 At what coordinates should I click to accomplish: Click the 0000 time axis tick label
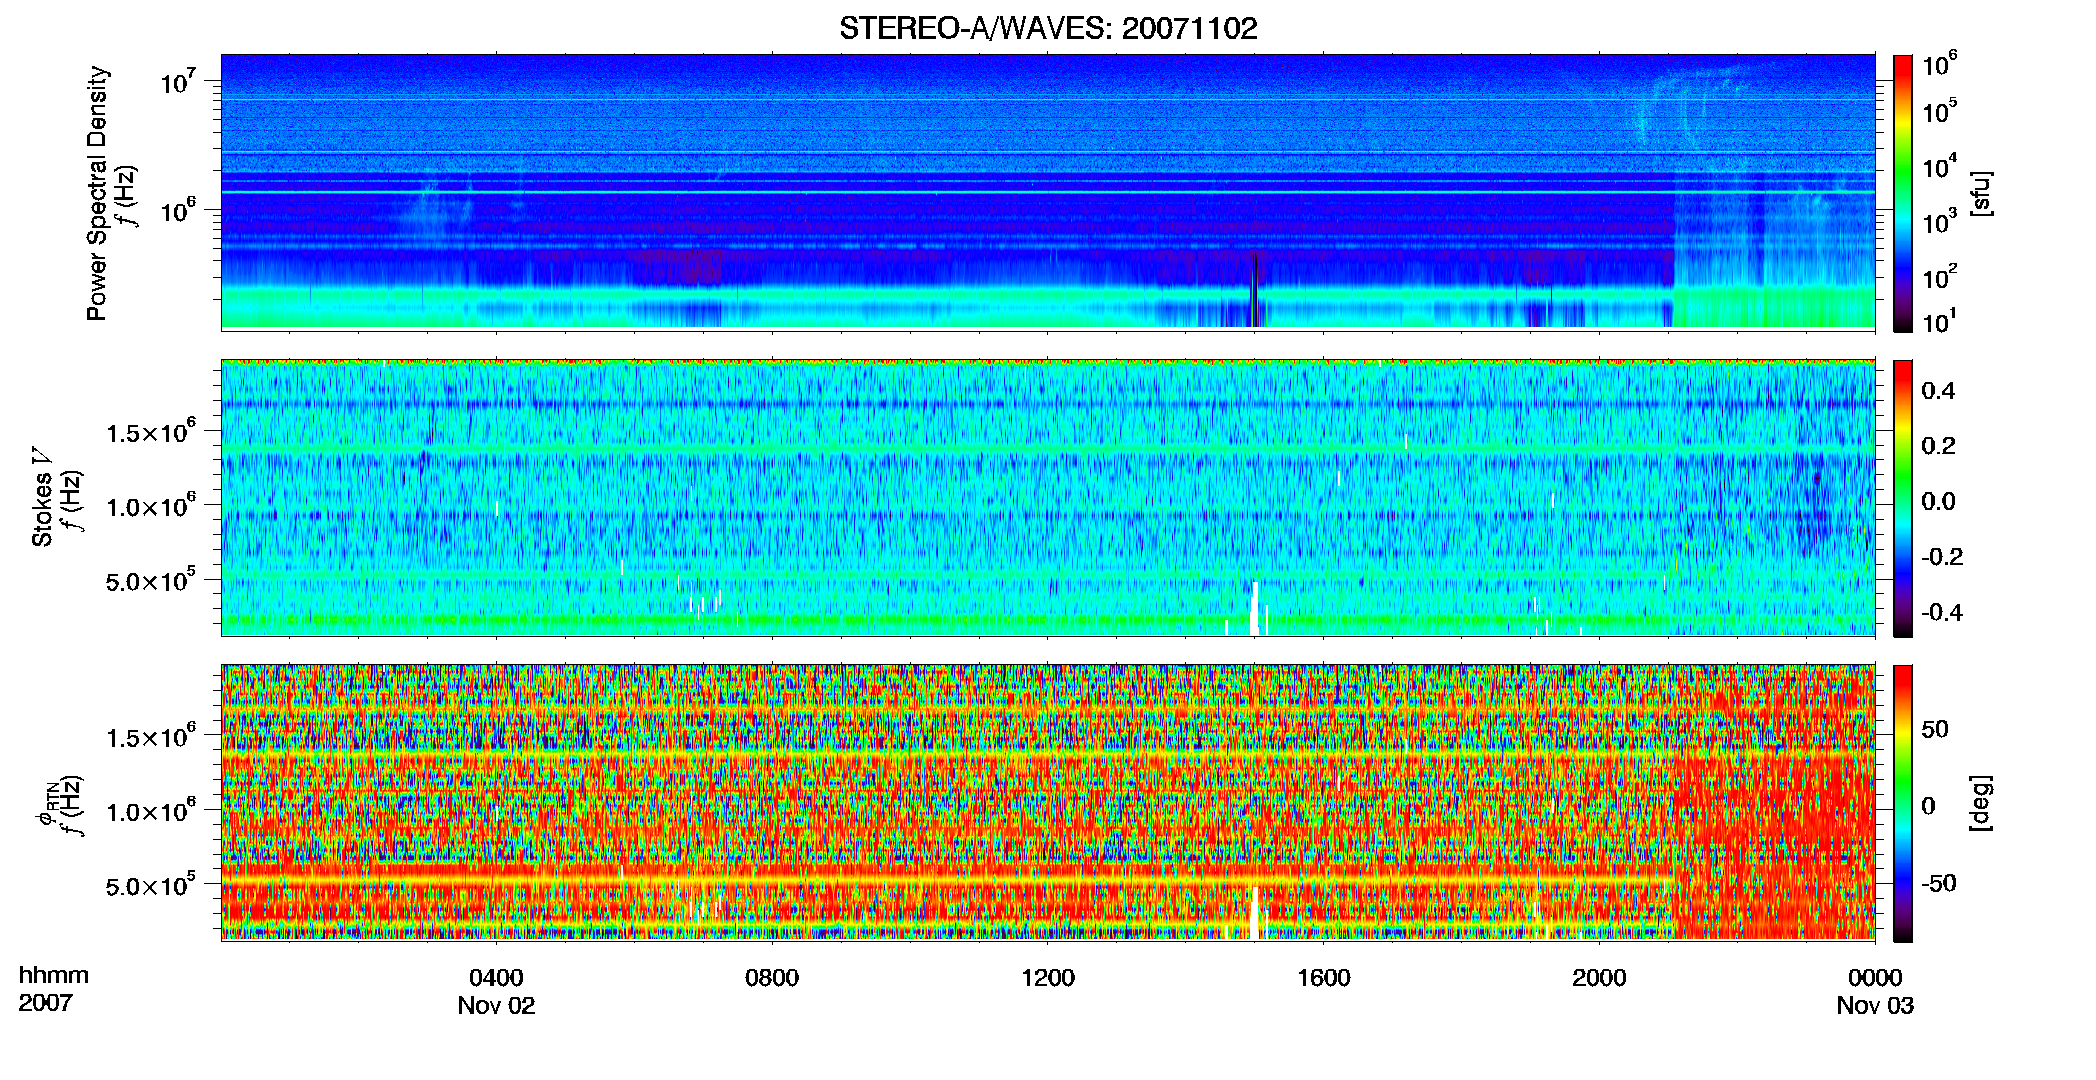[x=1875, y=978]
